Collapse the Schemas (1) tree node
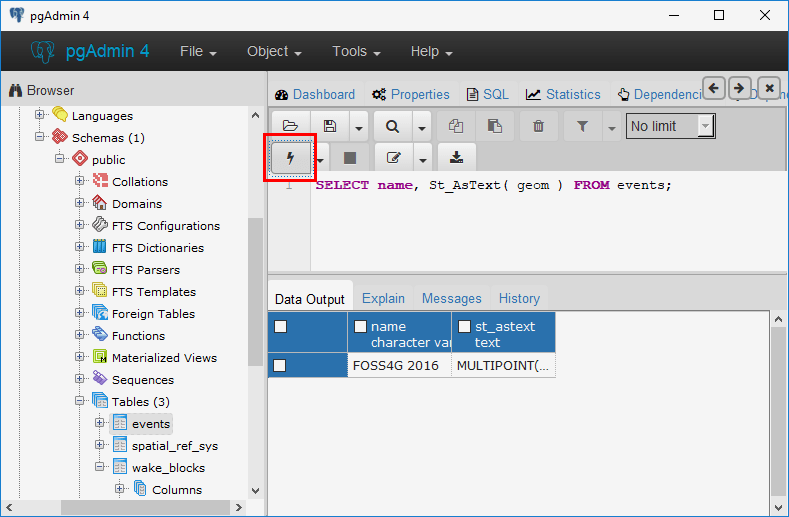This screenshot has height=517, width=789. tap(39, 136)
